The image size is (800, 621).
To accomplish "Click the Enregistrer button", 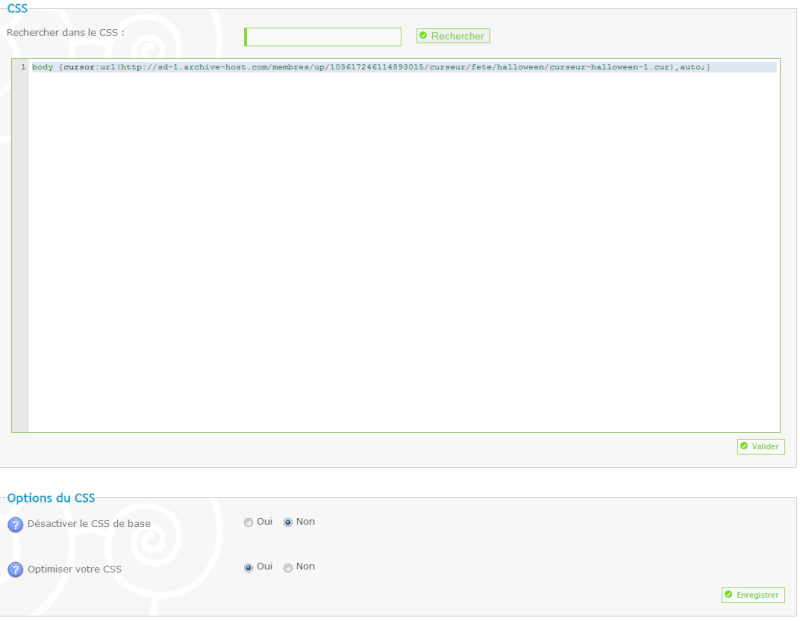I will coord(753,595).
